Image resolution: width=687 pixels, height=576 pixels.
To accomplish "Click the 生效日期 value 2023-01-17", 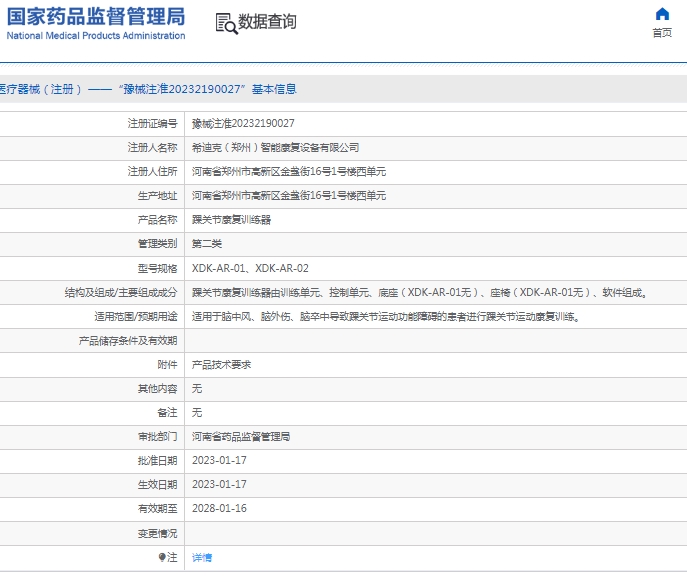I will coord(219,484).
